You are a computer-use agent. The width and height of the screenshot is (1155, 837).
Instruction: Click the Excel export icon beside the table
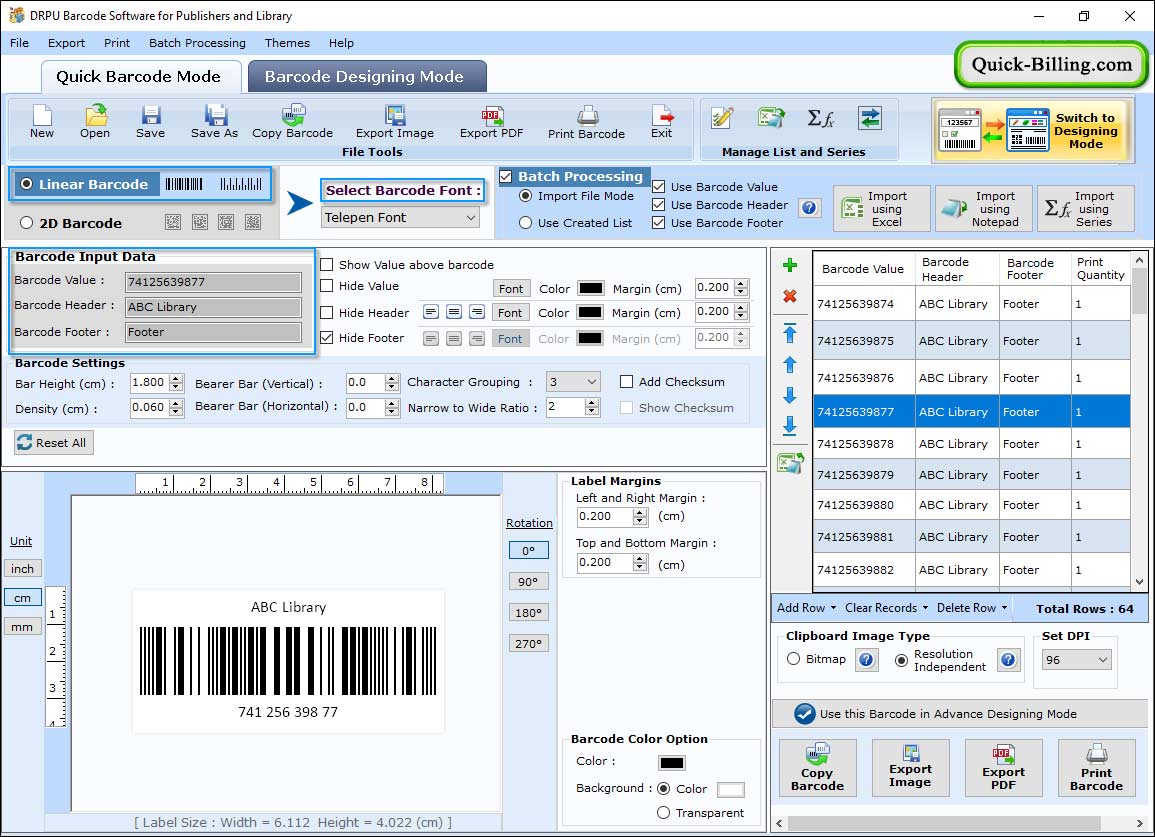pos(790,463)
